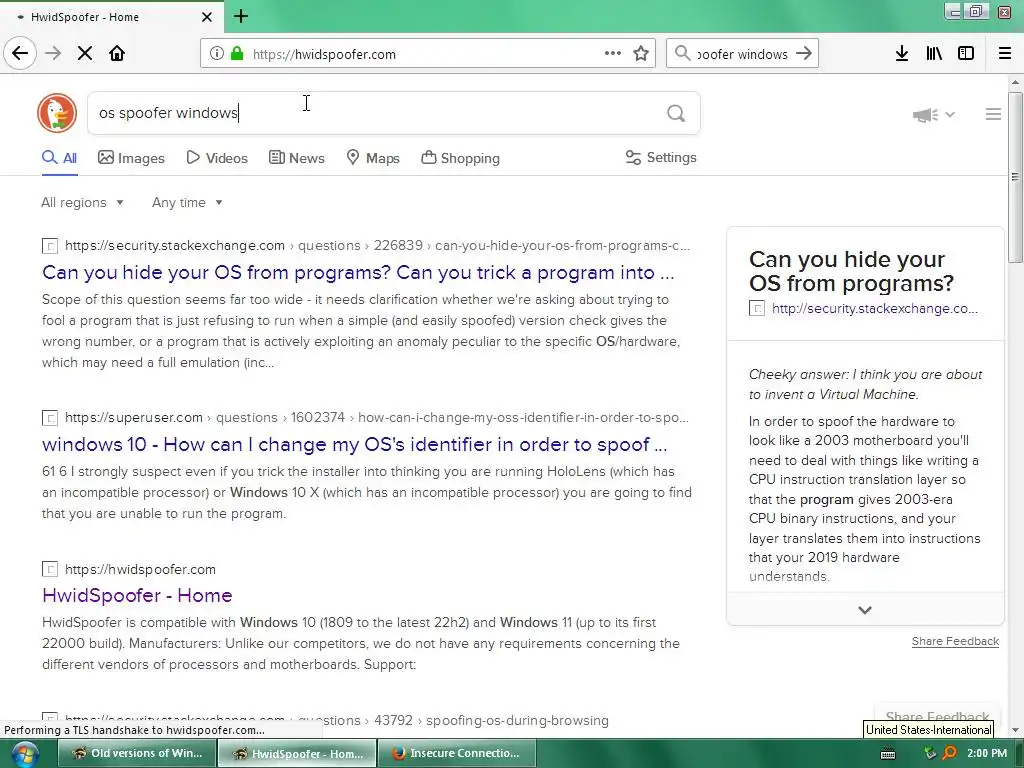The width and height of the screenshot is (1024, 768).
Task: Open 'Can you hide your OS from programs?' result
Action: coord(358,272)
